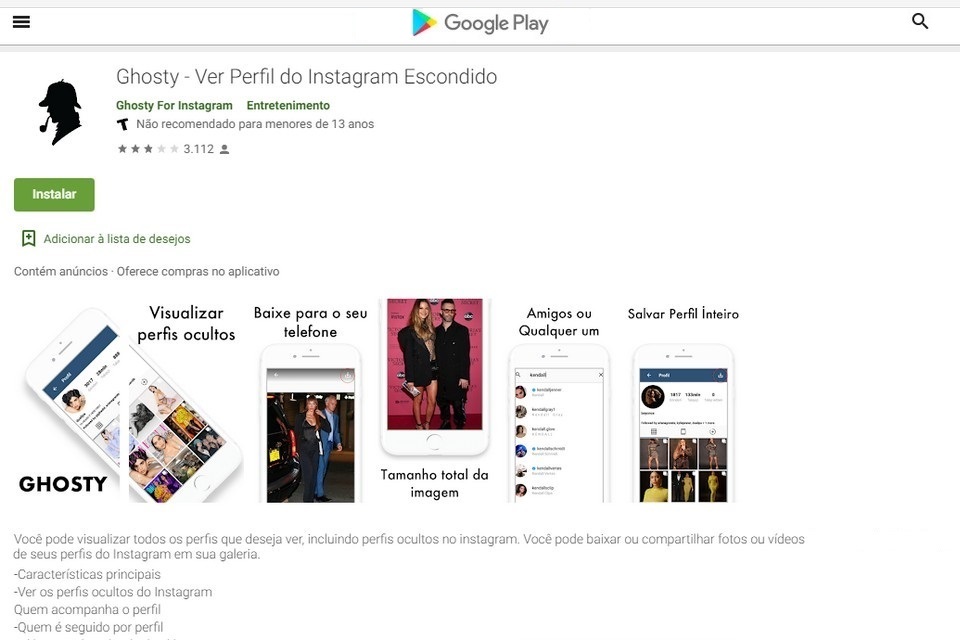Open the 'Salvar Perfil Inteiro' screenshot
The height and width of the screenshot is (640, 960).
coord(683,401)
